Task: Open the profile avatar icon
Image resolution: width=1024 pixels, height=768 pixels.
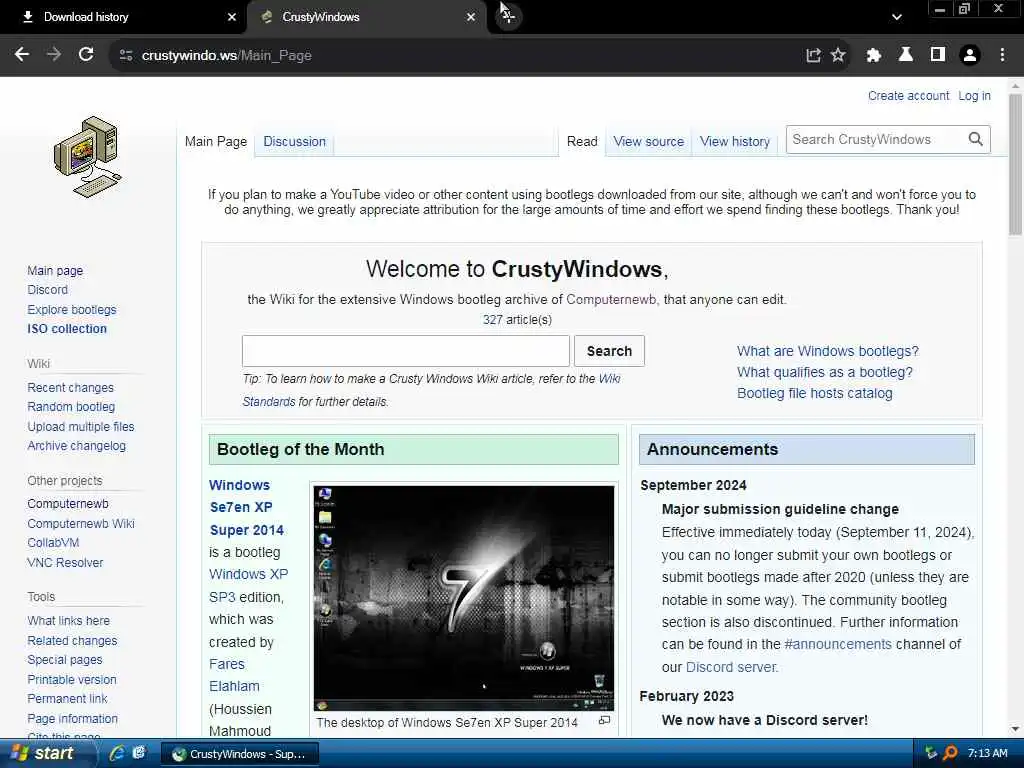Action: coord(970,56)
